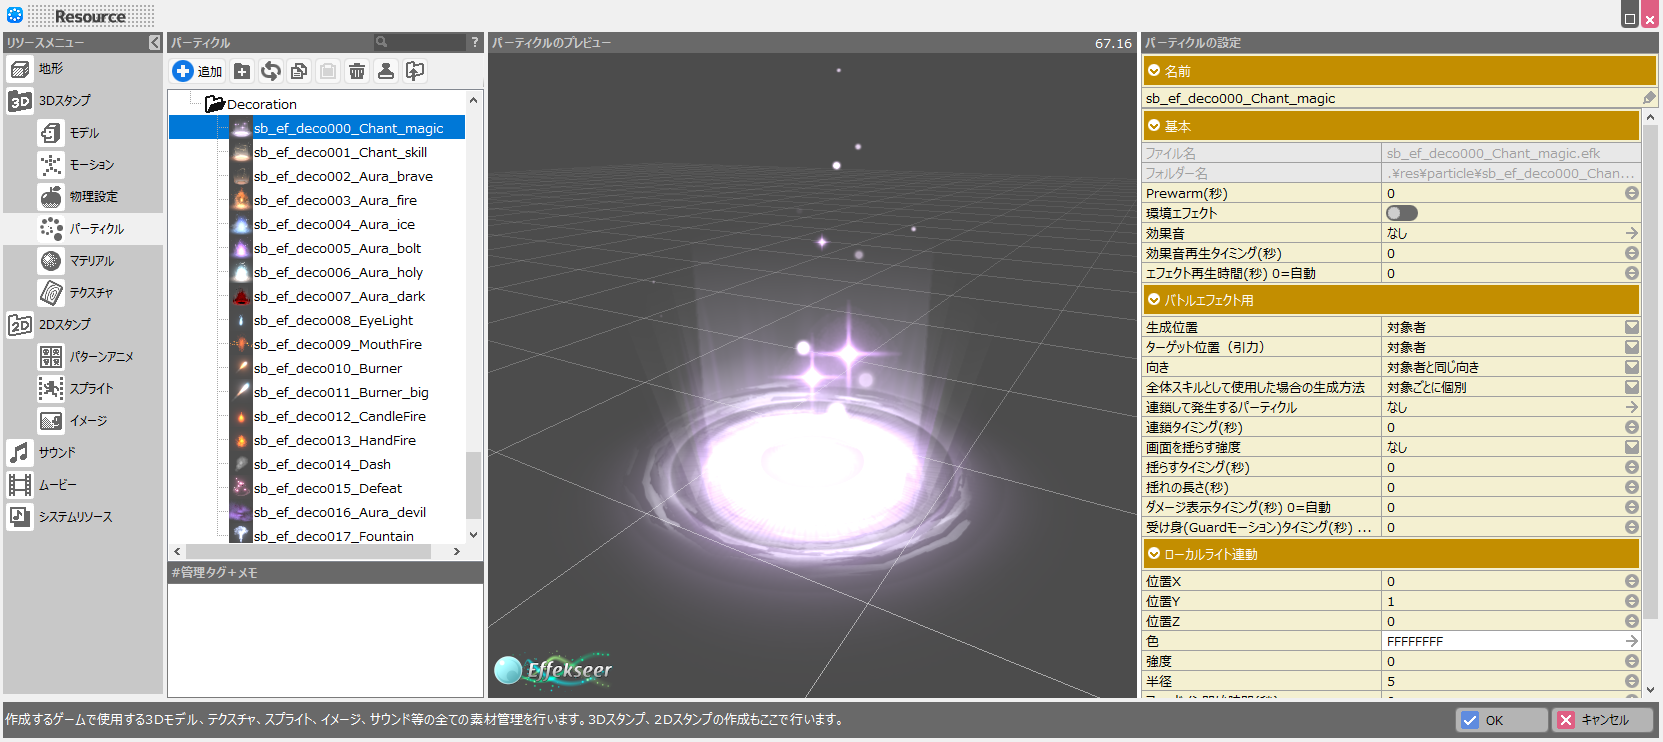This screenshot has width=1663, height=742.
Task: Select sb_ef_deco003_Aura_fire in particle list
Action: click(335, 200)
